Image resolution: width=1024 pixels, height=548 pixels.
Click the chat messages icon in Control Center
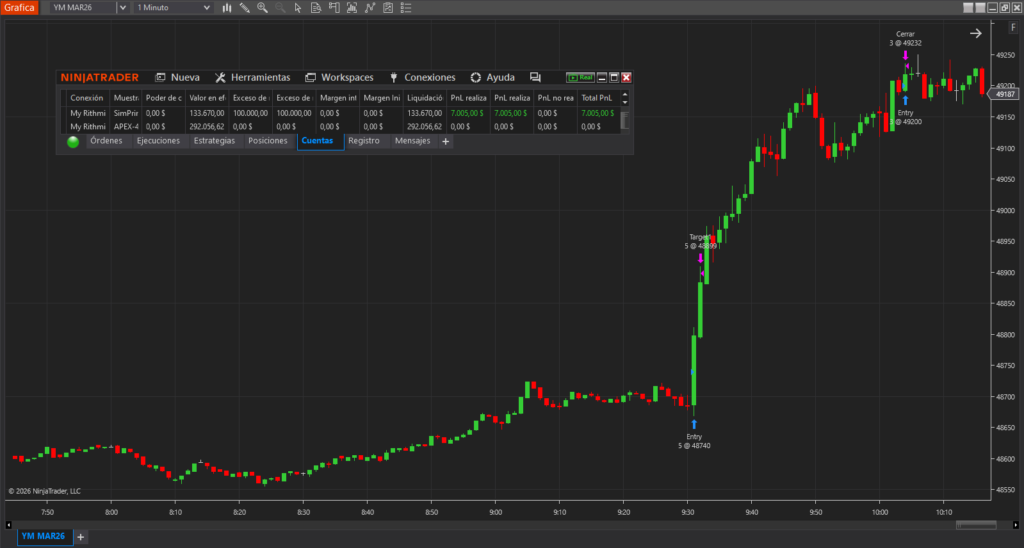pyautogui.click(x=535, y=77)
